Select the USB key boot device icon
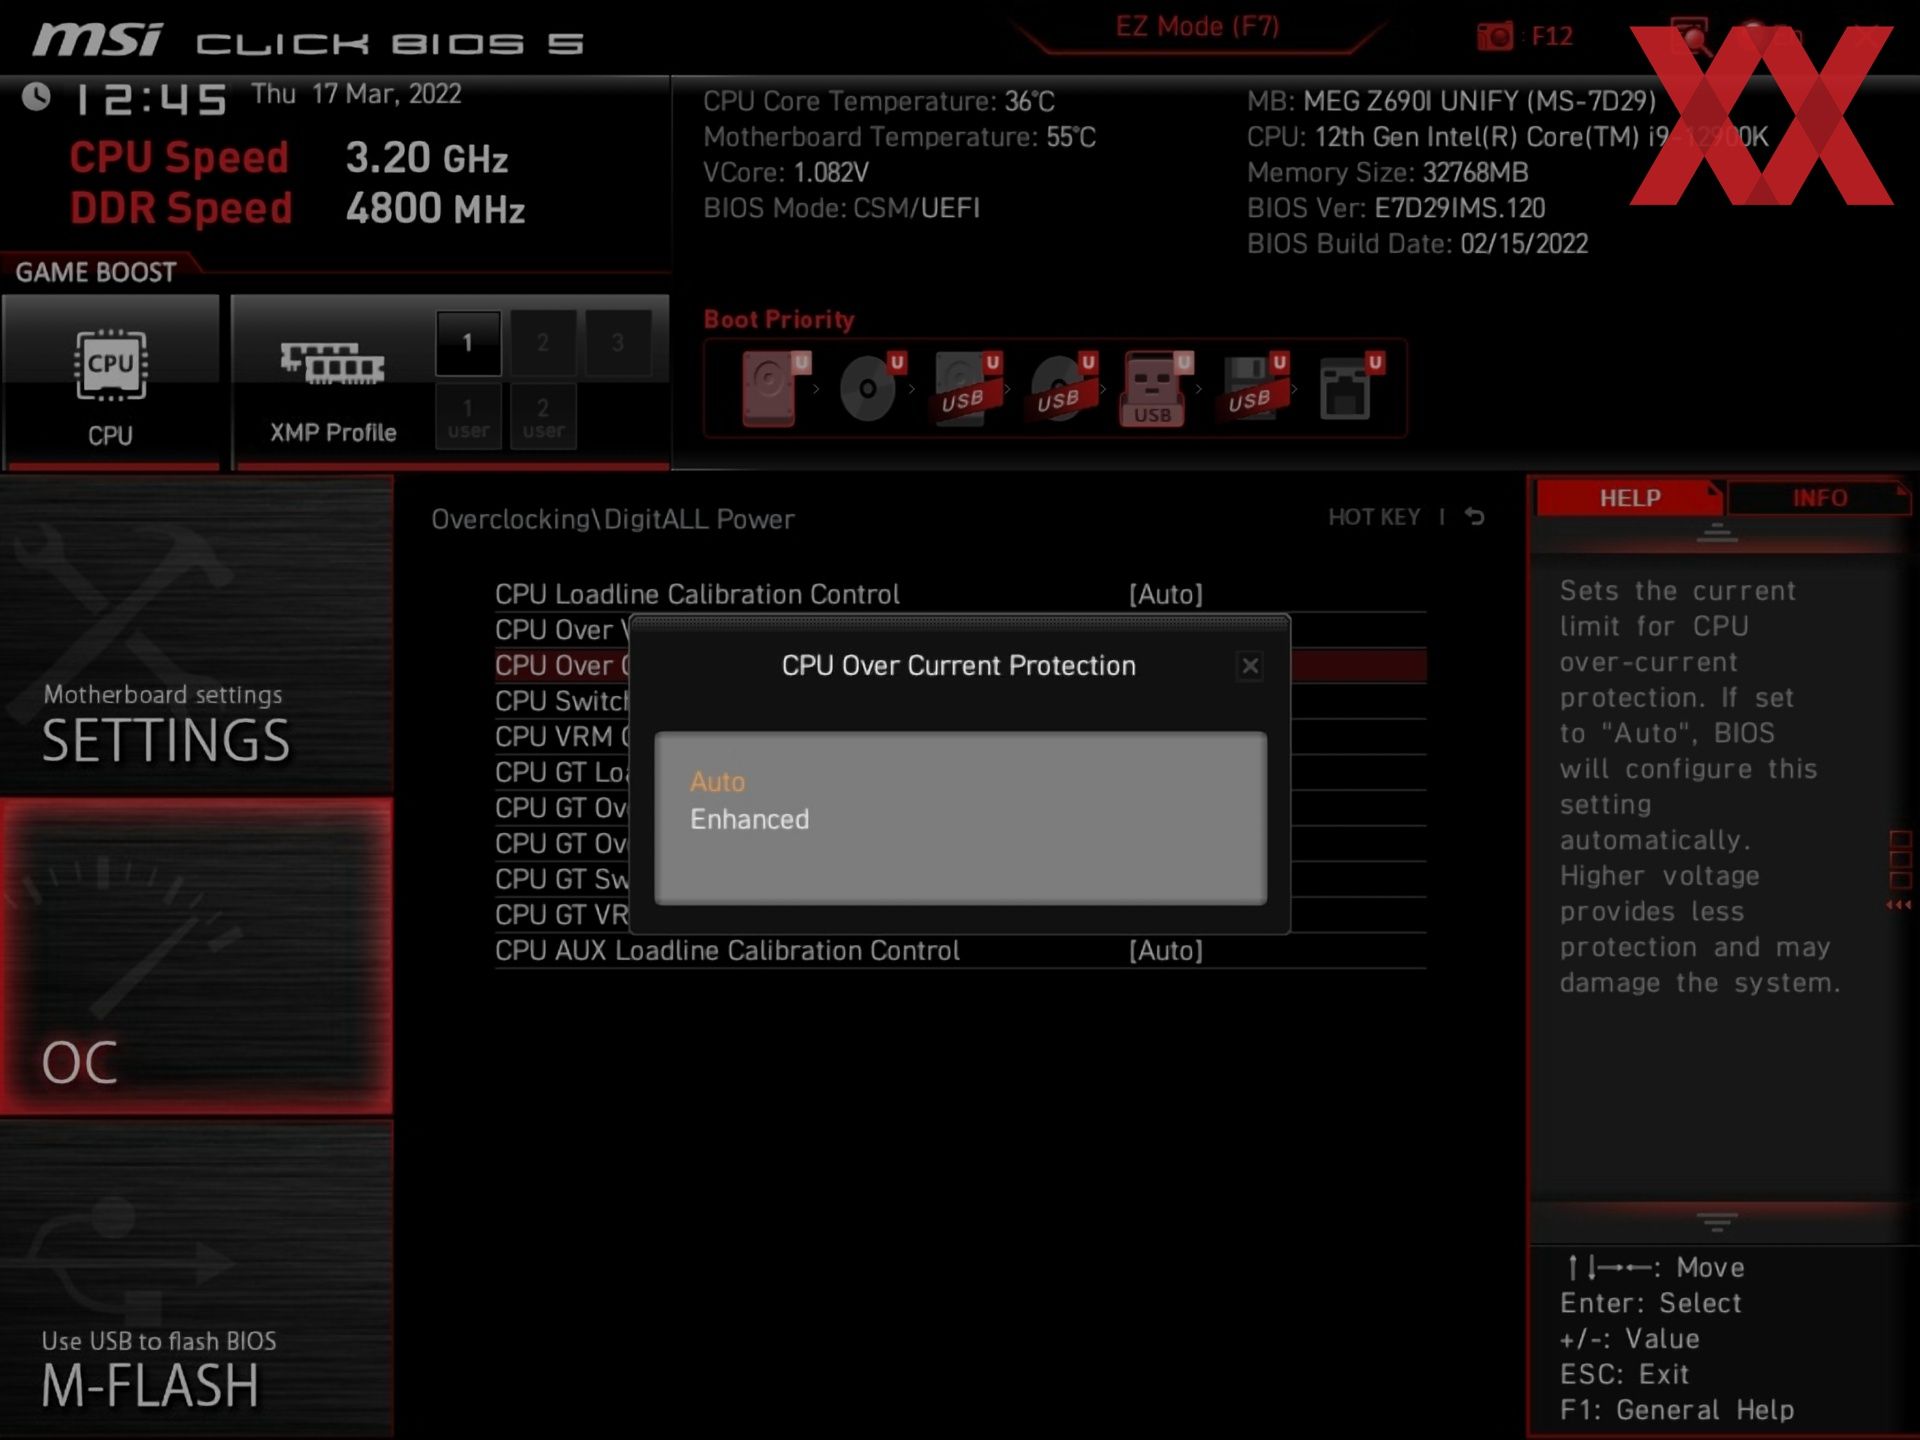The image size is (1920, 1440). coord(1157,389)
